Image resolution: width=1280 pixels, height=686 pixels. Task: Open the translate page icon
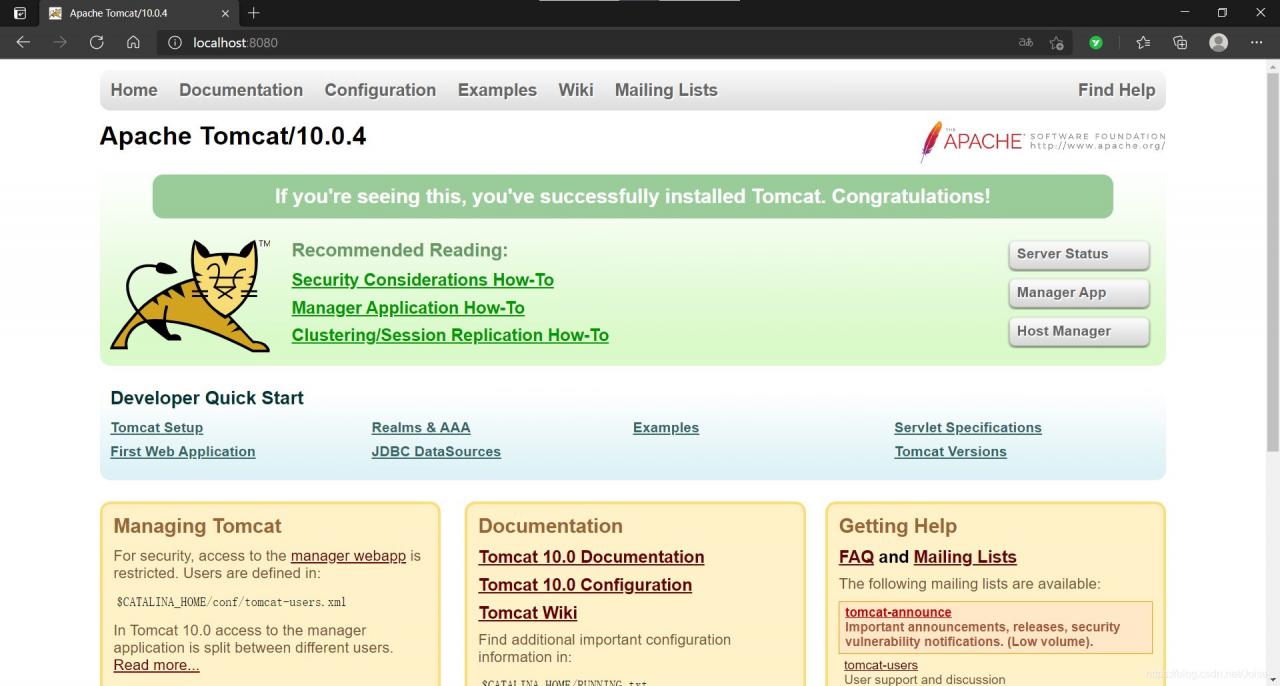(1026, 42)
